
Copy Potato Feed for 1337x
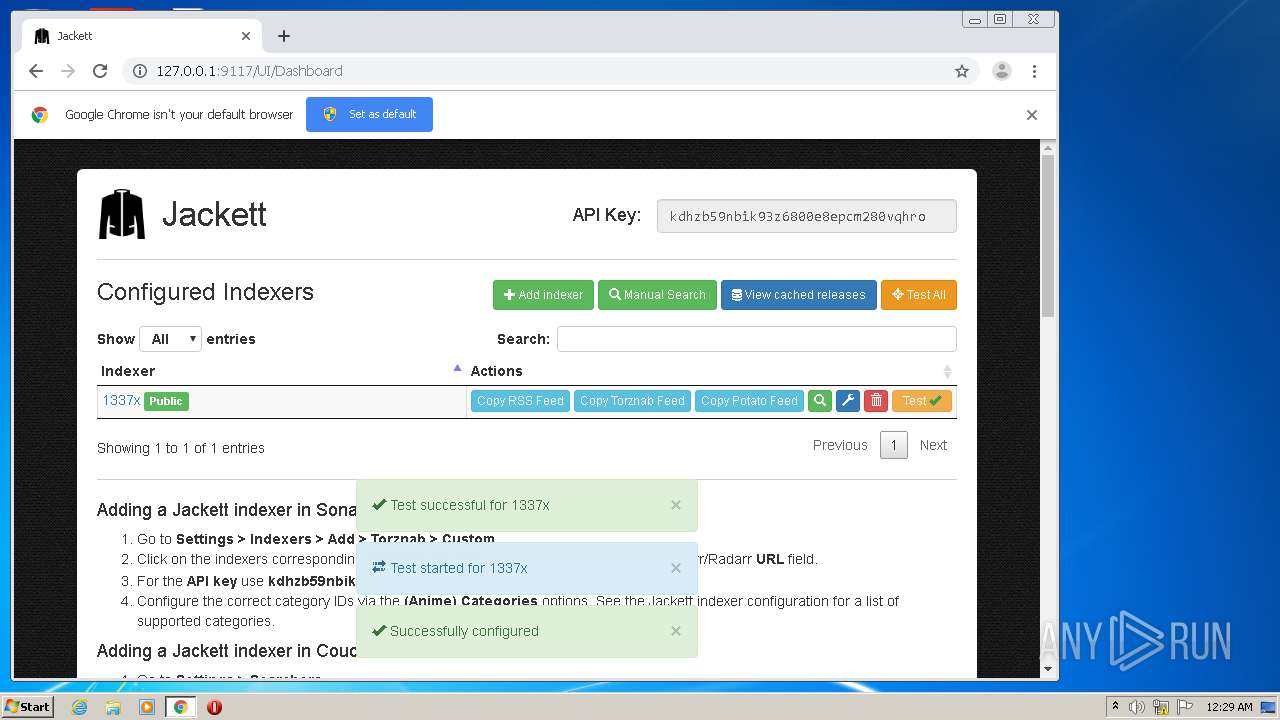coord(749,401)
